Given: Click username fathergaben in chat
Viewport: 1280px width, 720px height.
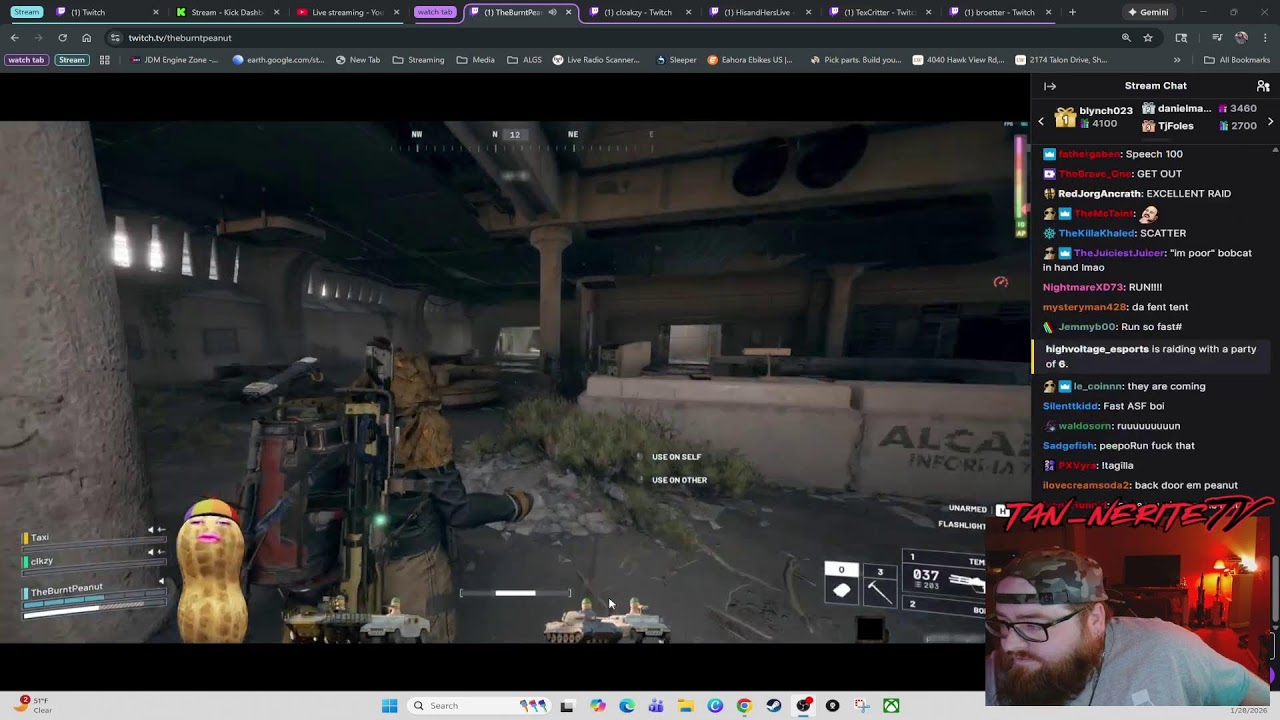Looking at the screenshot, I should tap(1089, 154).
